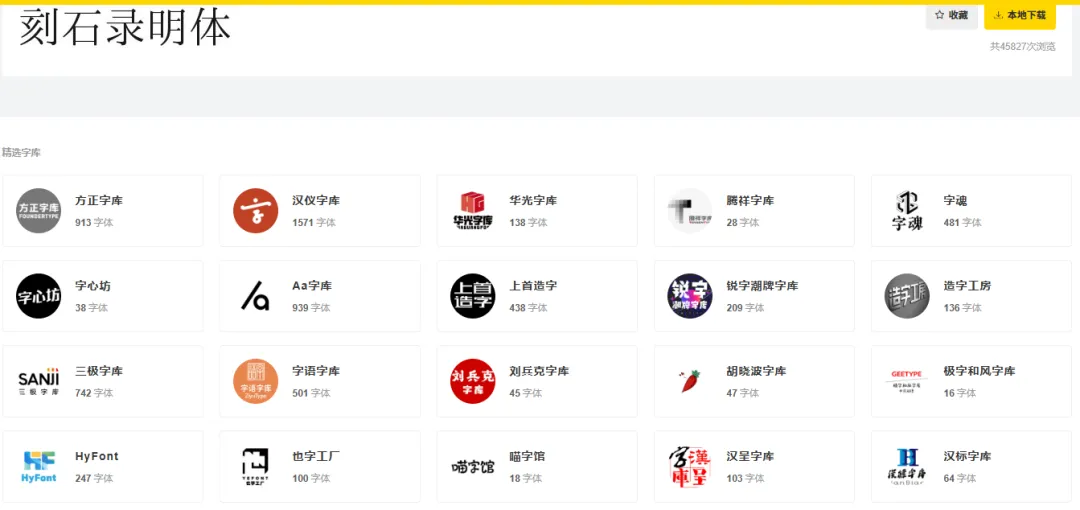Select the 939 字体 count

tap(311, 308)
